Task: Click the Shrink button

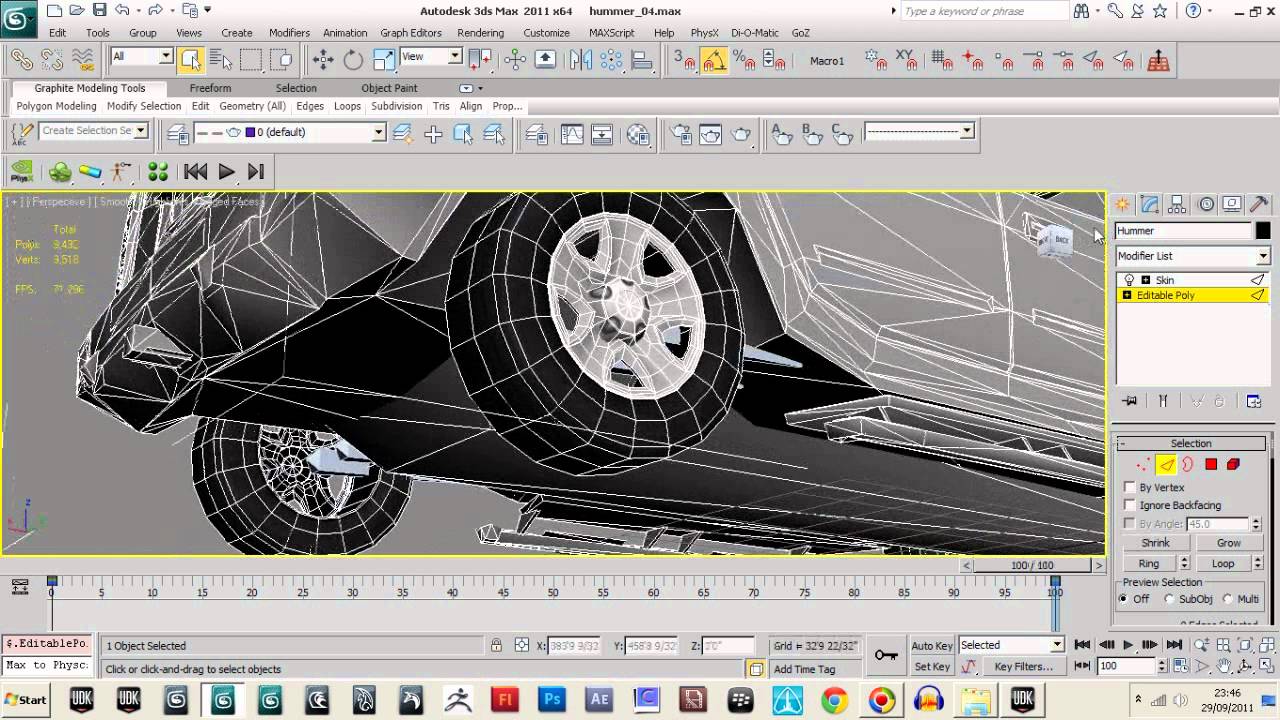Action: pos(1155,543)
